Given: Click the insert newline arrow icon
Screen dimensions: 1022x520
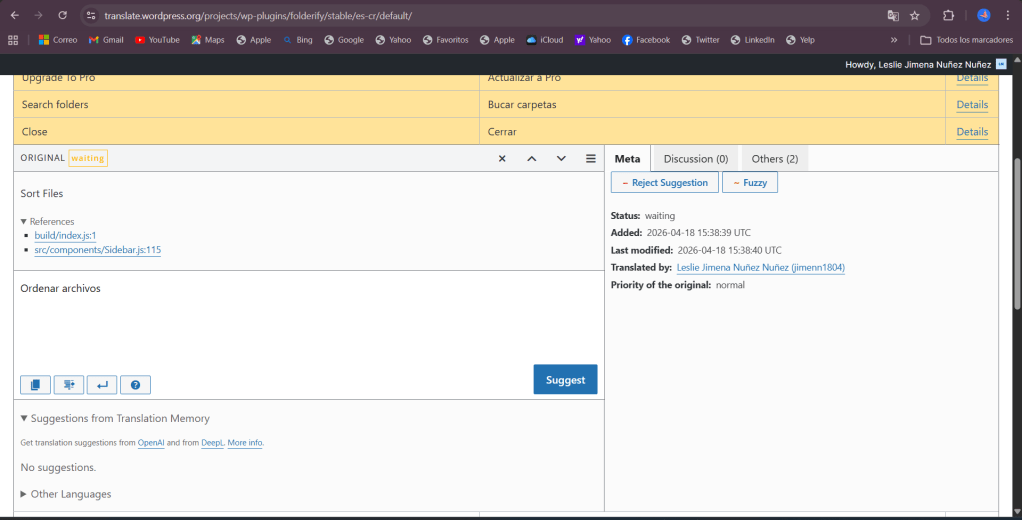Looking at the screenshot, I should coord(102,385).
